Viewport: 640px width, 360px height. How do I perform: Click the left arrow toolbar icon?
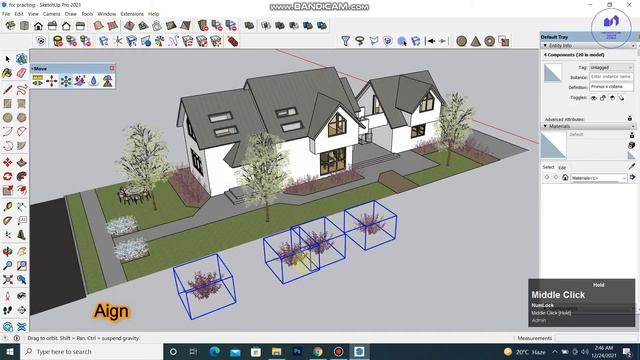tap(430, 41)
